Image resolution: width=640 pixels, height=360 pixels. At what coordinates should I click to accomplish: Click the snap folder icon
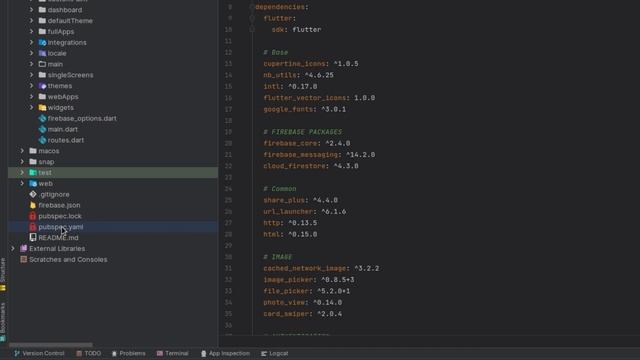tap(33, 162)
